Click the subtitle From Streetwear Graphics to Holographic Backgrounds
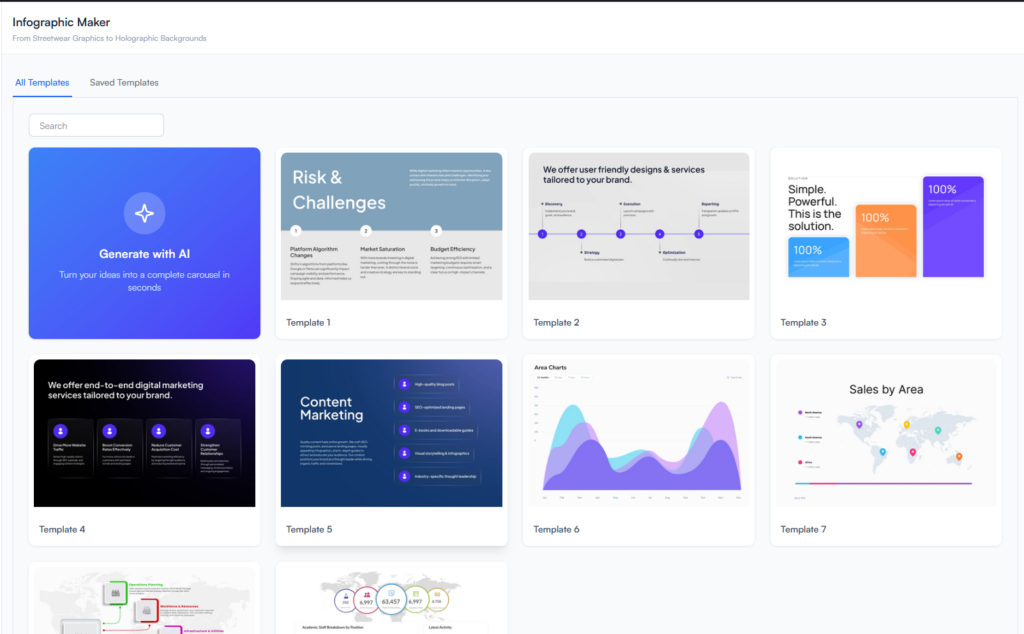The image size is (1024, 634). pos(108,36)
